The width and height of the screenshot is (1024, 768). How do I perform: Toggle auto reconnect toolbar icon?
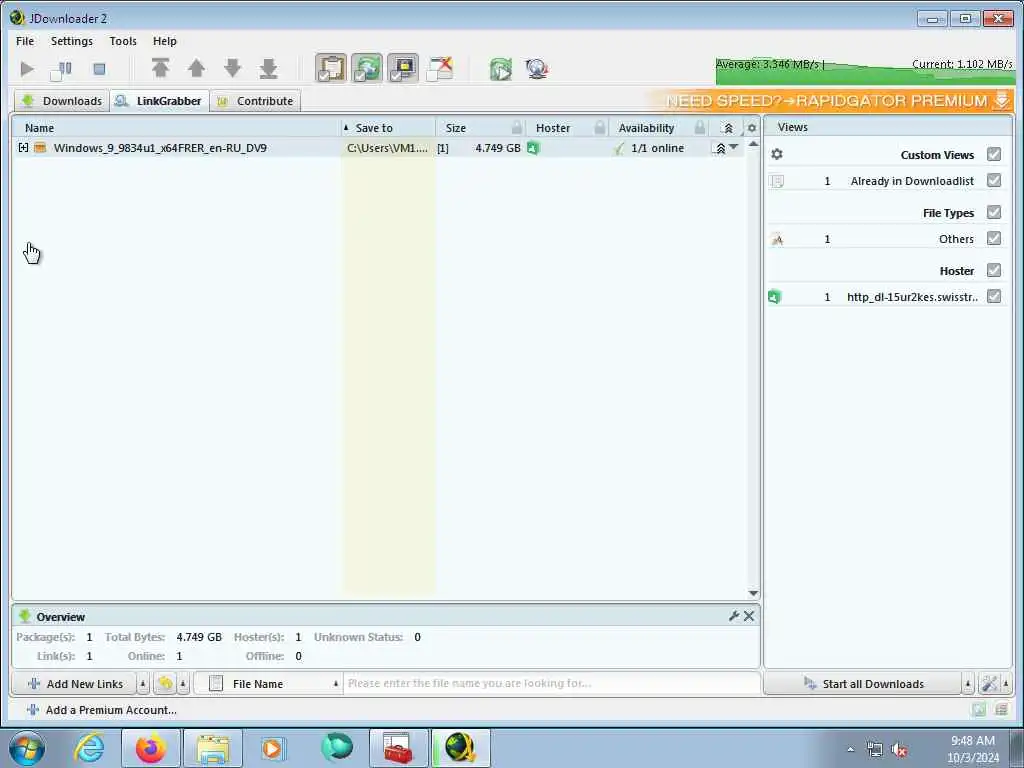coord(367,69)
